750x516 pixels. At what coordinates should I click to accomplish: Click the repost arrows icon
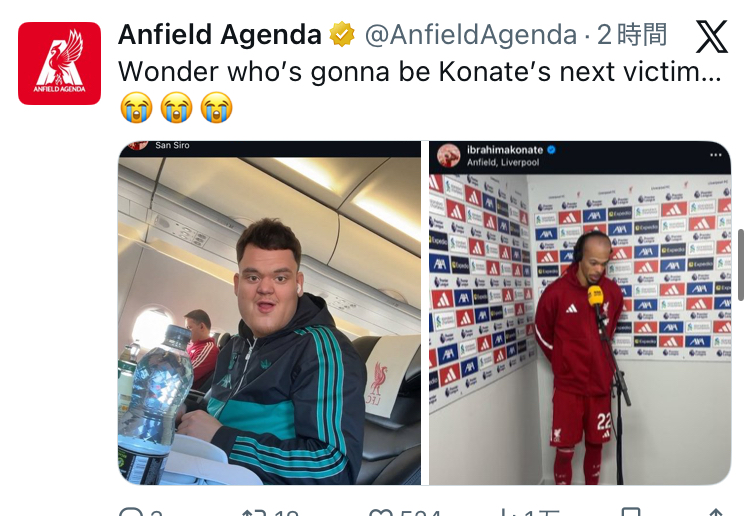tap(252, 513)
